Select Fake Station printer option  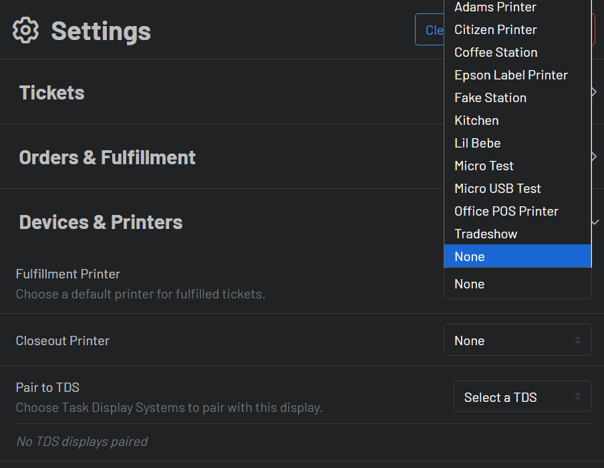click(490, 98)
